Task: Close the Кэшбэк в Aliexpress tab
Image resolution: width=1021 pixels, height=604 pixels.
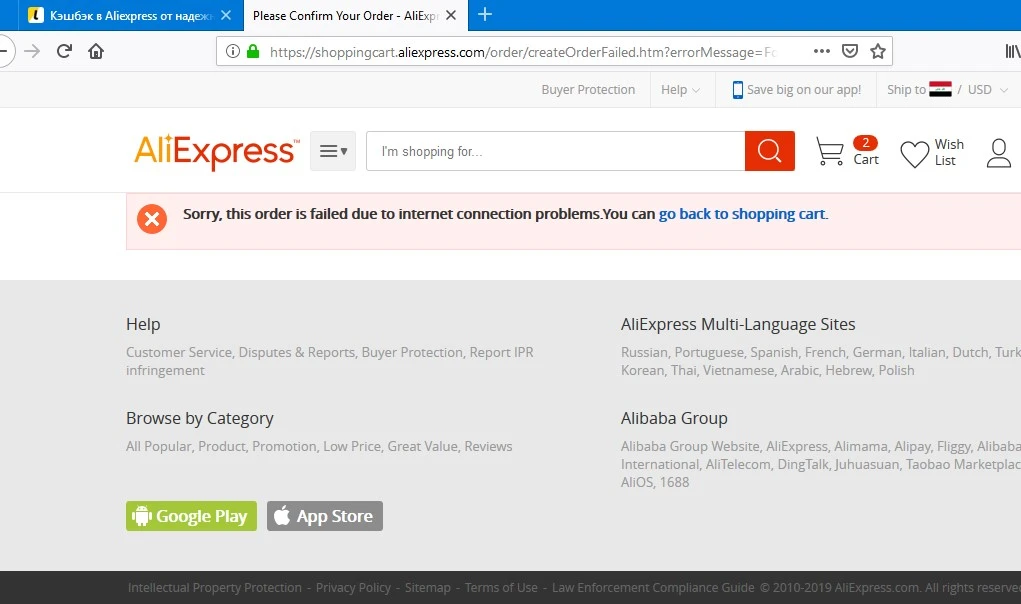Action: tap(226, 15)
